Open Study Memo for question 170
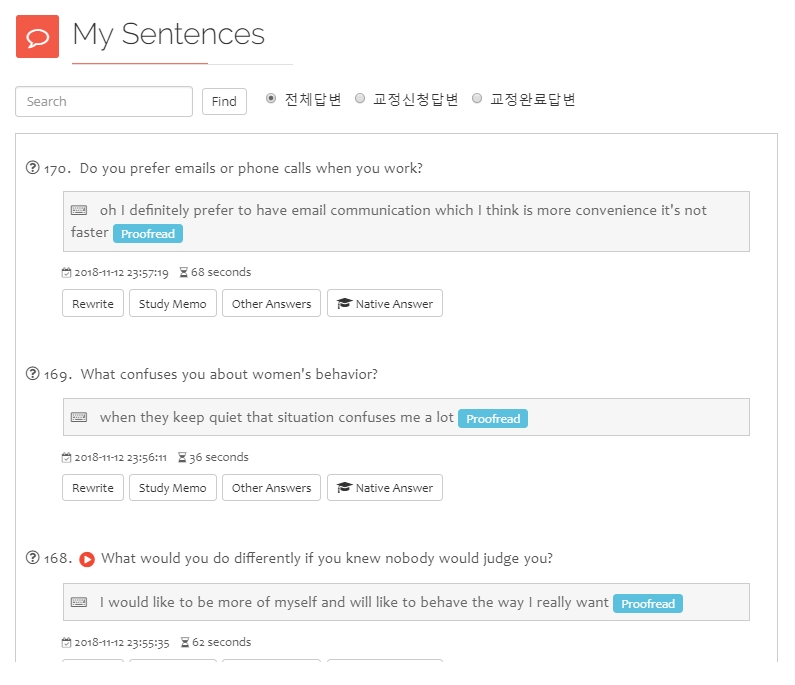 click(173, 304)
